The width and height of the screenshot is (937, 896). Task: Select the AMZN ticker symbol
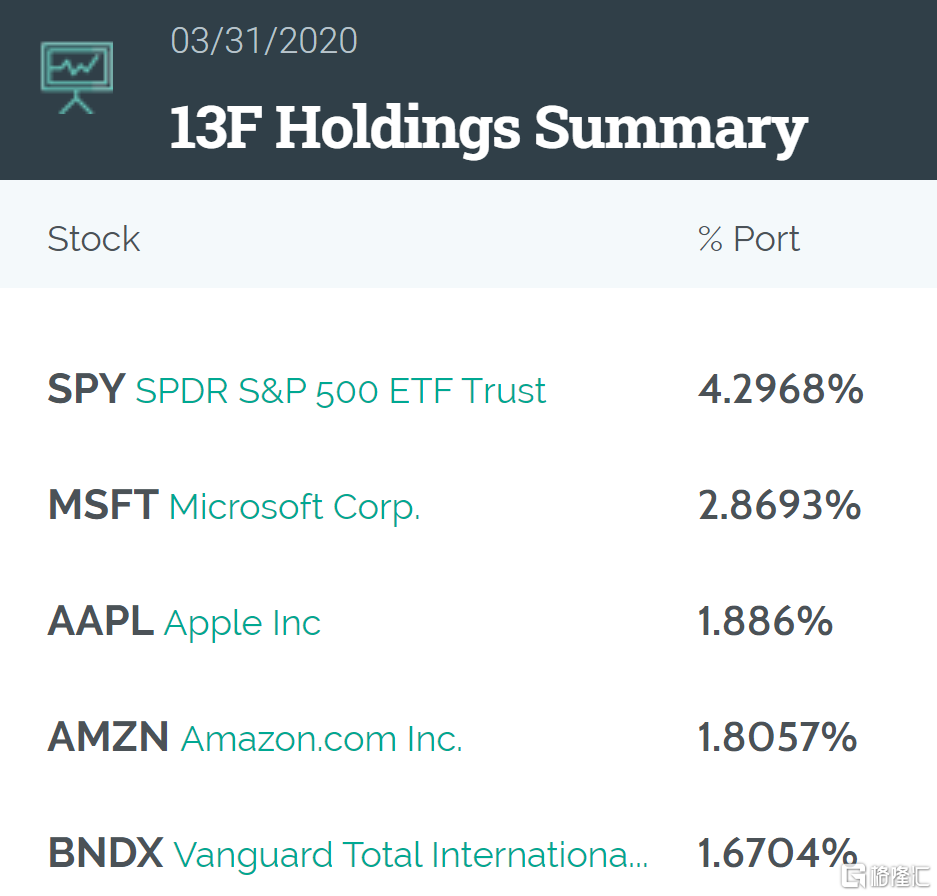(108, 738)
